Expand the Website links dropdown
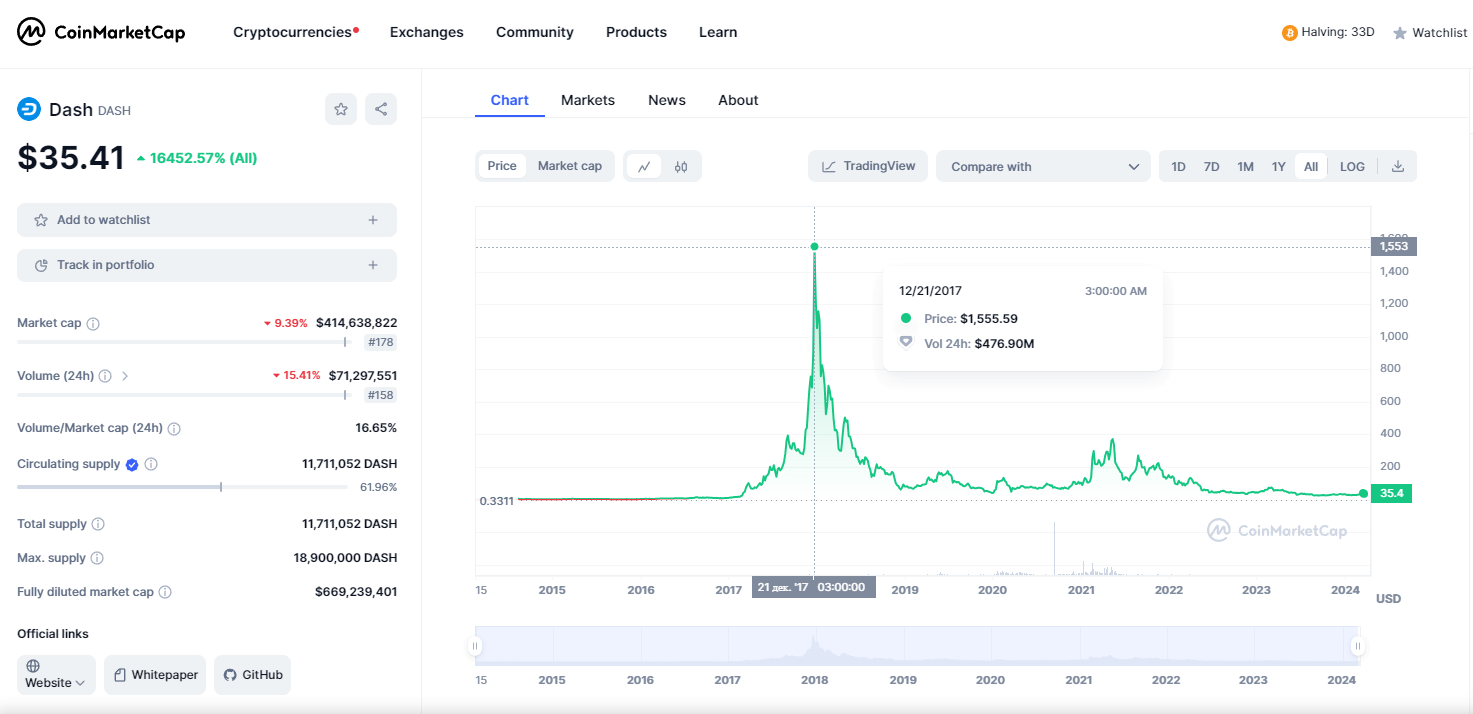The width and height of the screenshot is (1473, 714). (56, 675)
